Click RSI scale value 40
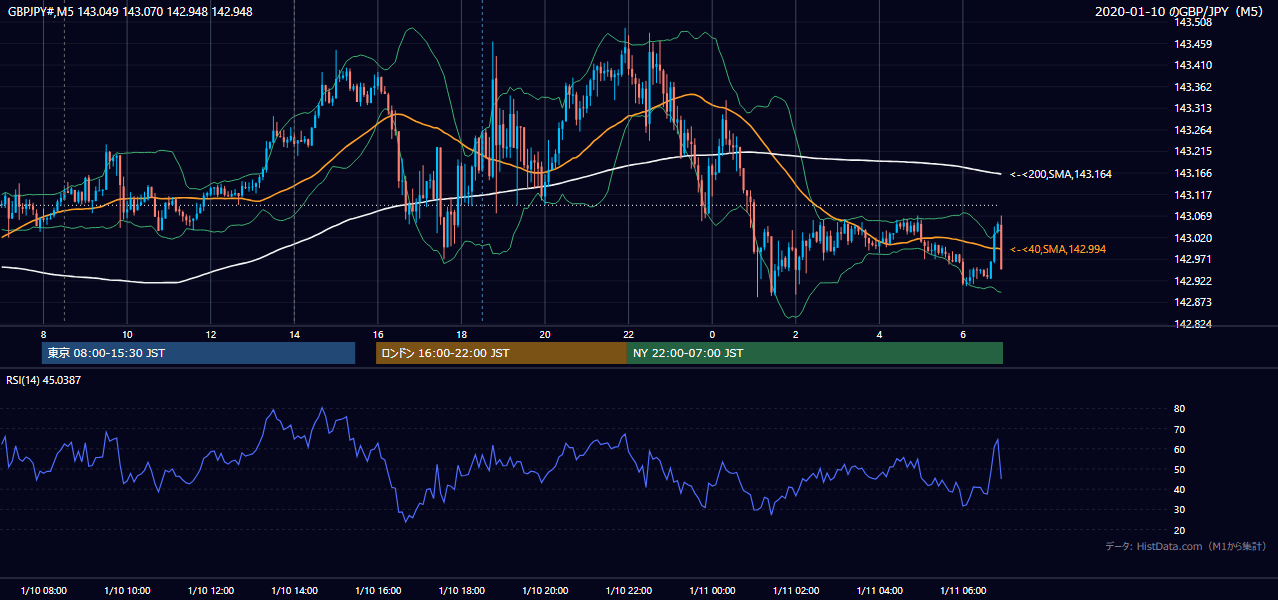The image size is (1278, 600). click(1180, 489)
